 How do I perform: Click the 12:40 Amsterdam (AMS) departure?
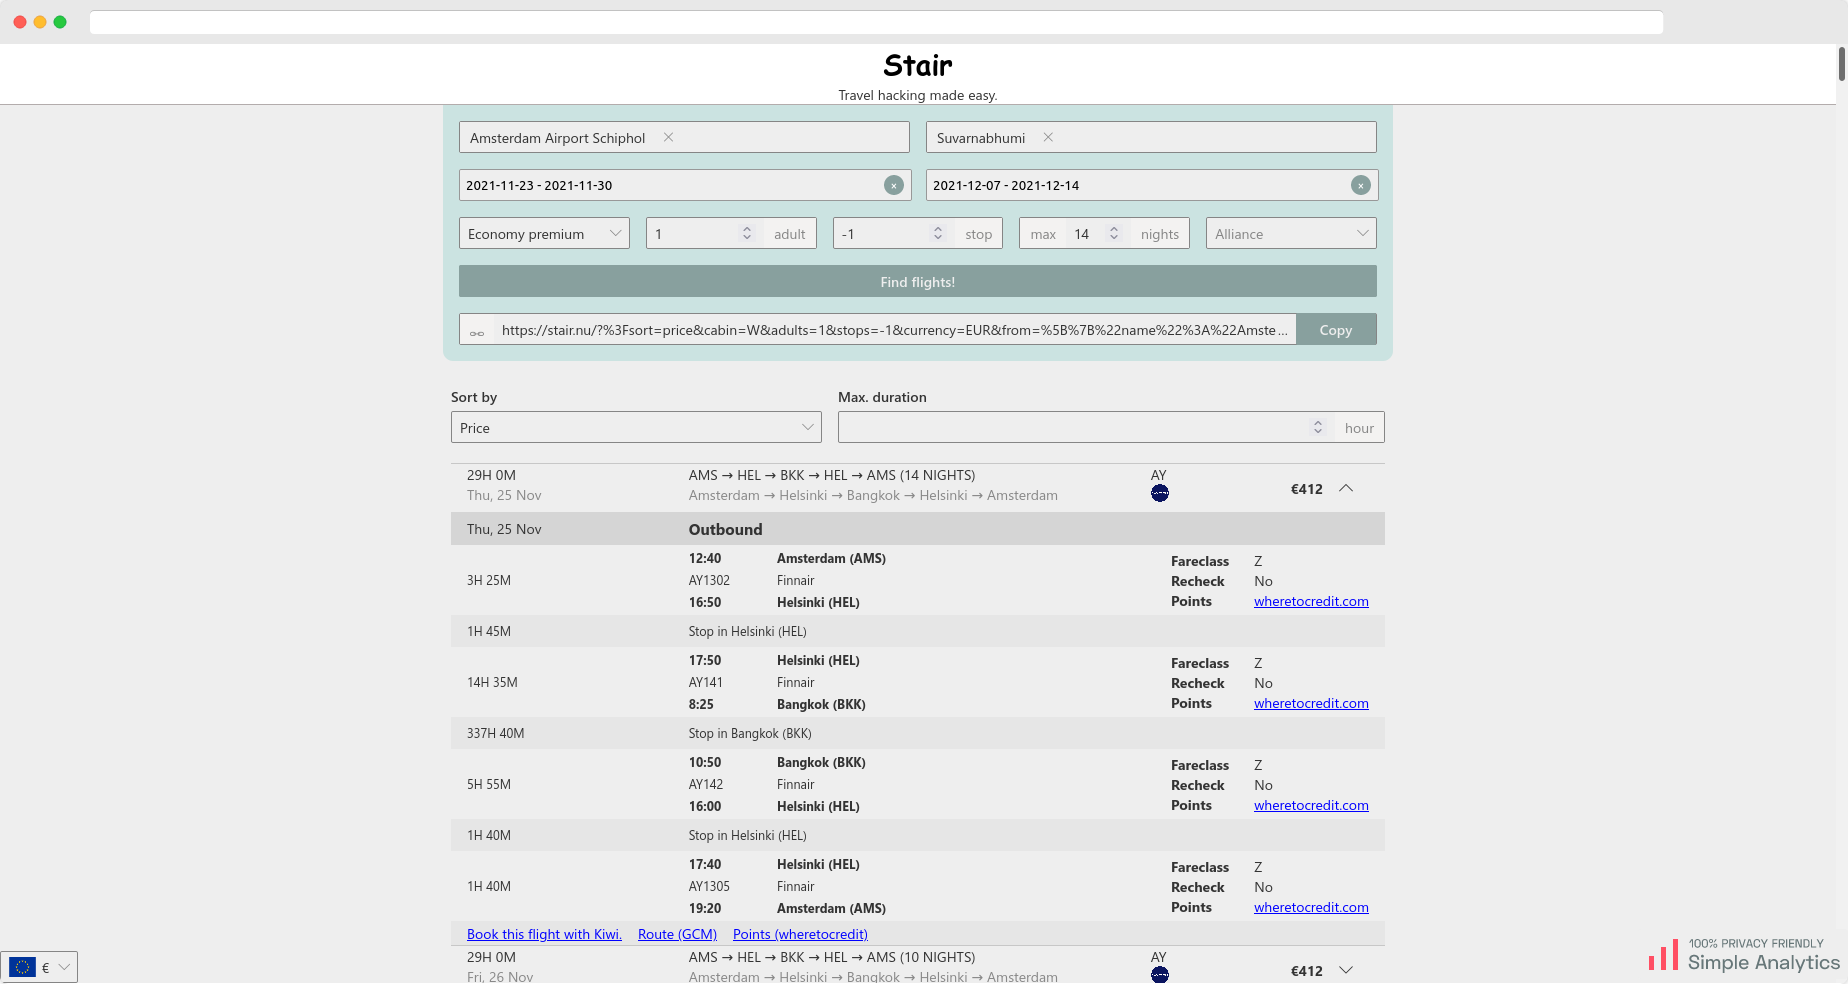[x=787, y=558]
